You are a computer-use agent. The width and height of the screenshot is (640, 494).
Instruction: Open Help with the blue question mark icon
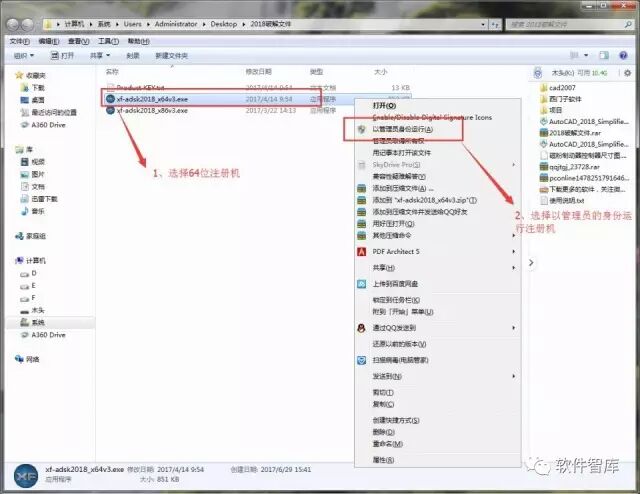(x=623, y=55)
